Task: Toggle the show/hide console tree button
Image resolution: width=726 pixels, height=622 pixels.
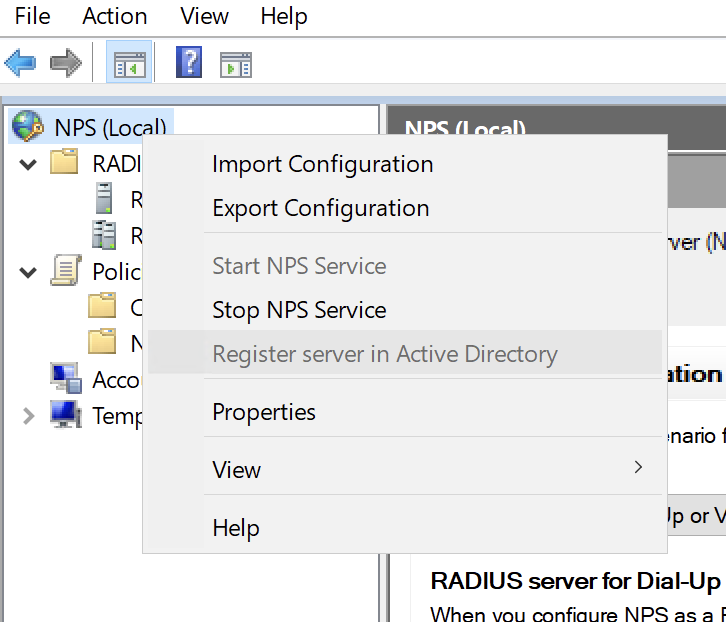Action: pos(129,62)
